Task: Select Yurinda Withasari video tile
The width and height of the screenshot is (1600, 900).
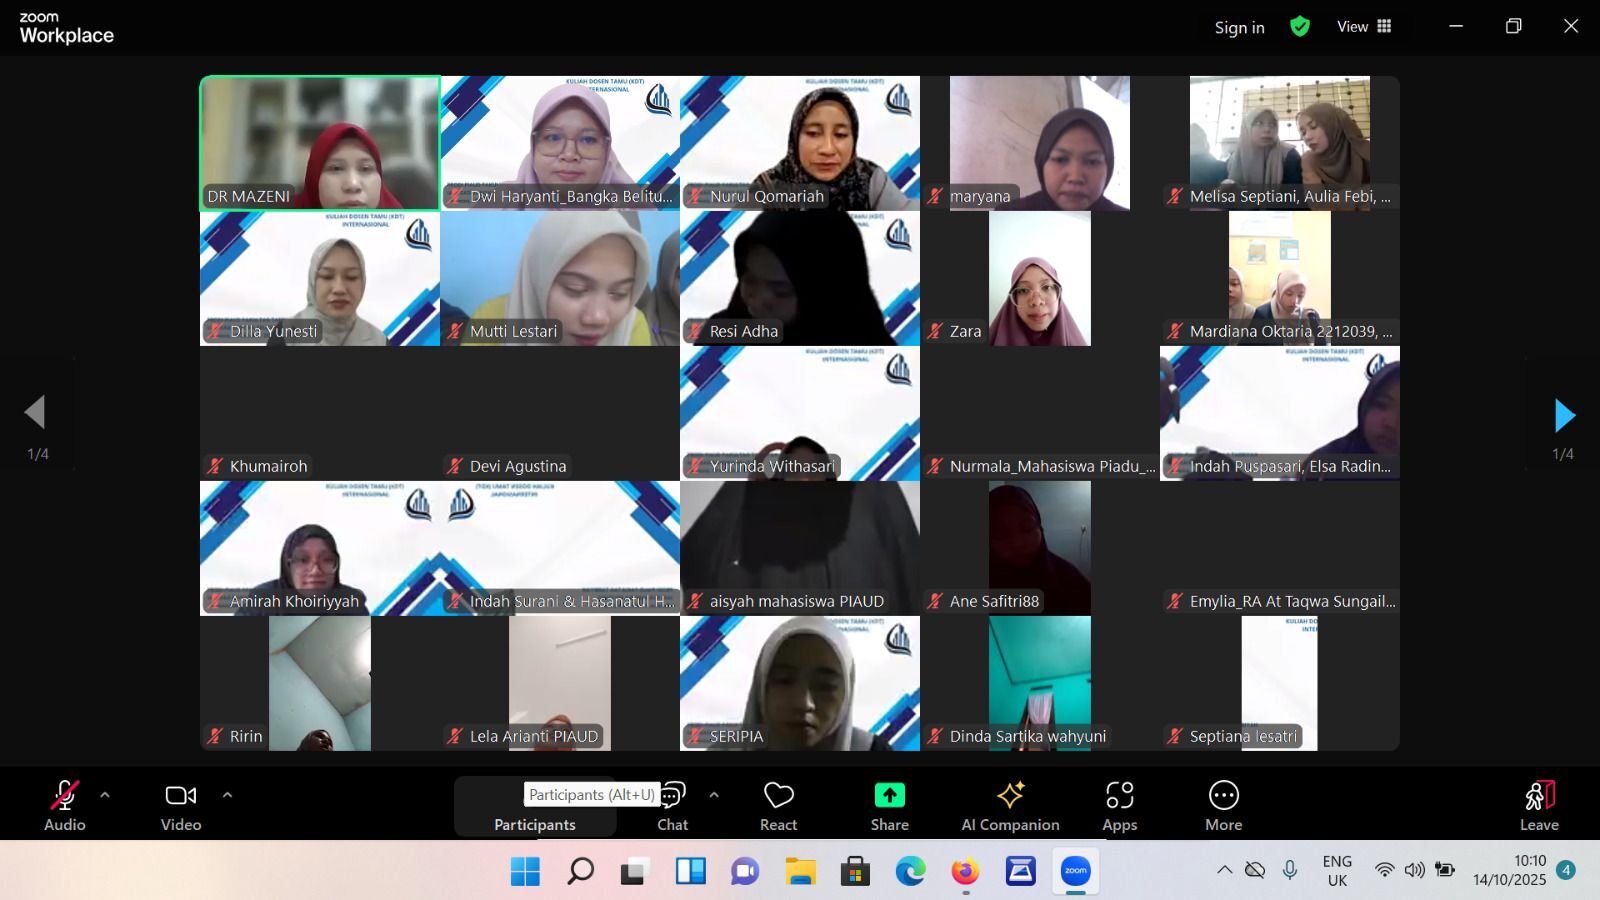Action: click(800, 413)
